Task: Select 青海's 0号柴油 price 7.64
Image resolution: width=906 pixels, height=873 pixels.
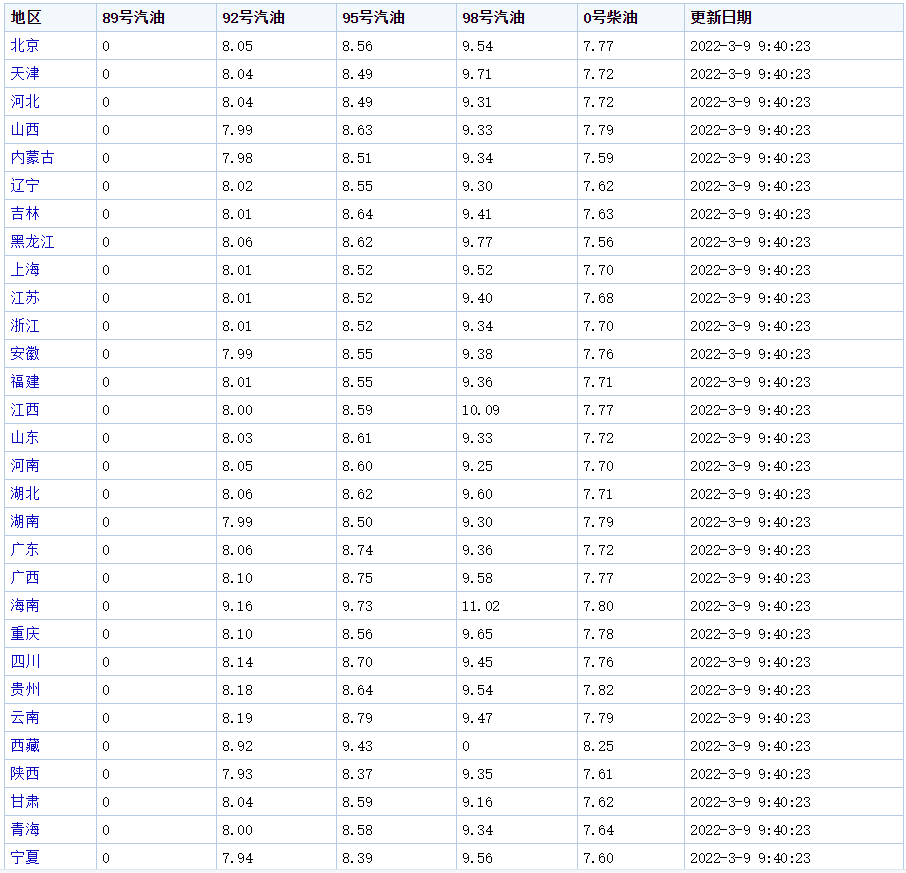Action: pyautogui.click(x=598, y=831)
